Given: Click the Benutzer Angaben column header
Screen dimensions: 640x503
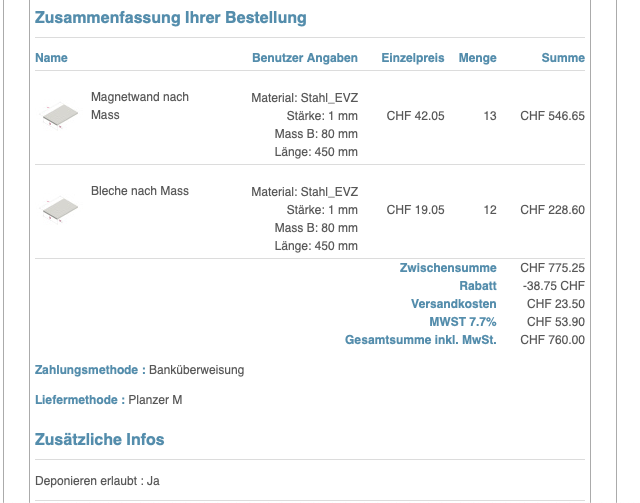Looking at the screenshot, I should [x=304, y=58].
